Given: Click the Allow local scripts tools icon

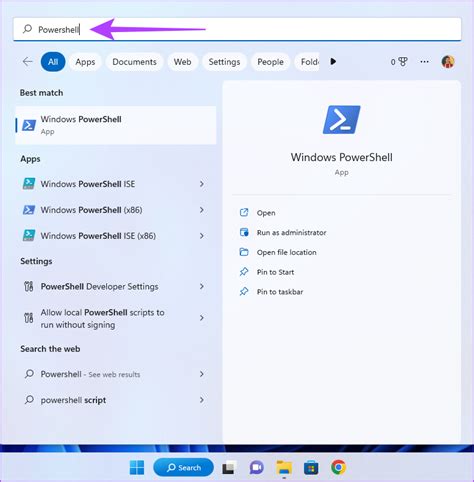Looking at the screenshot, I should [x=29, y=318].
